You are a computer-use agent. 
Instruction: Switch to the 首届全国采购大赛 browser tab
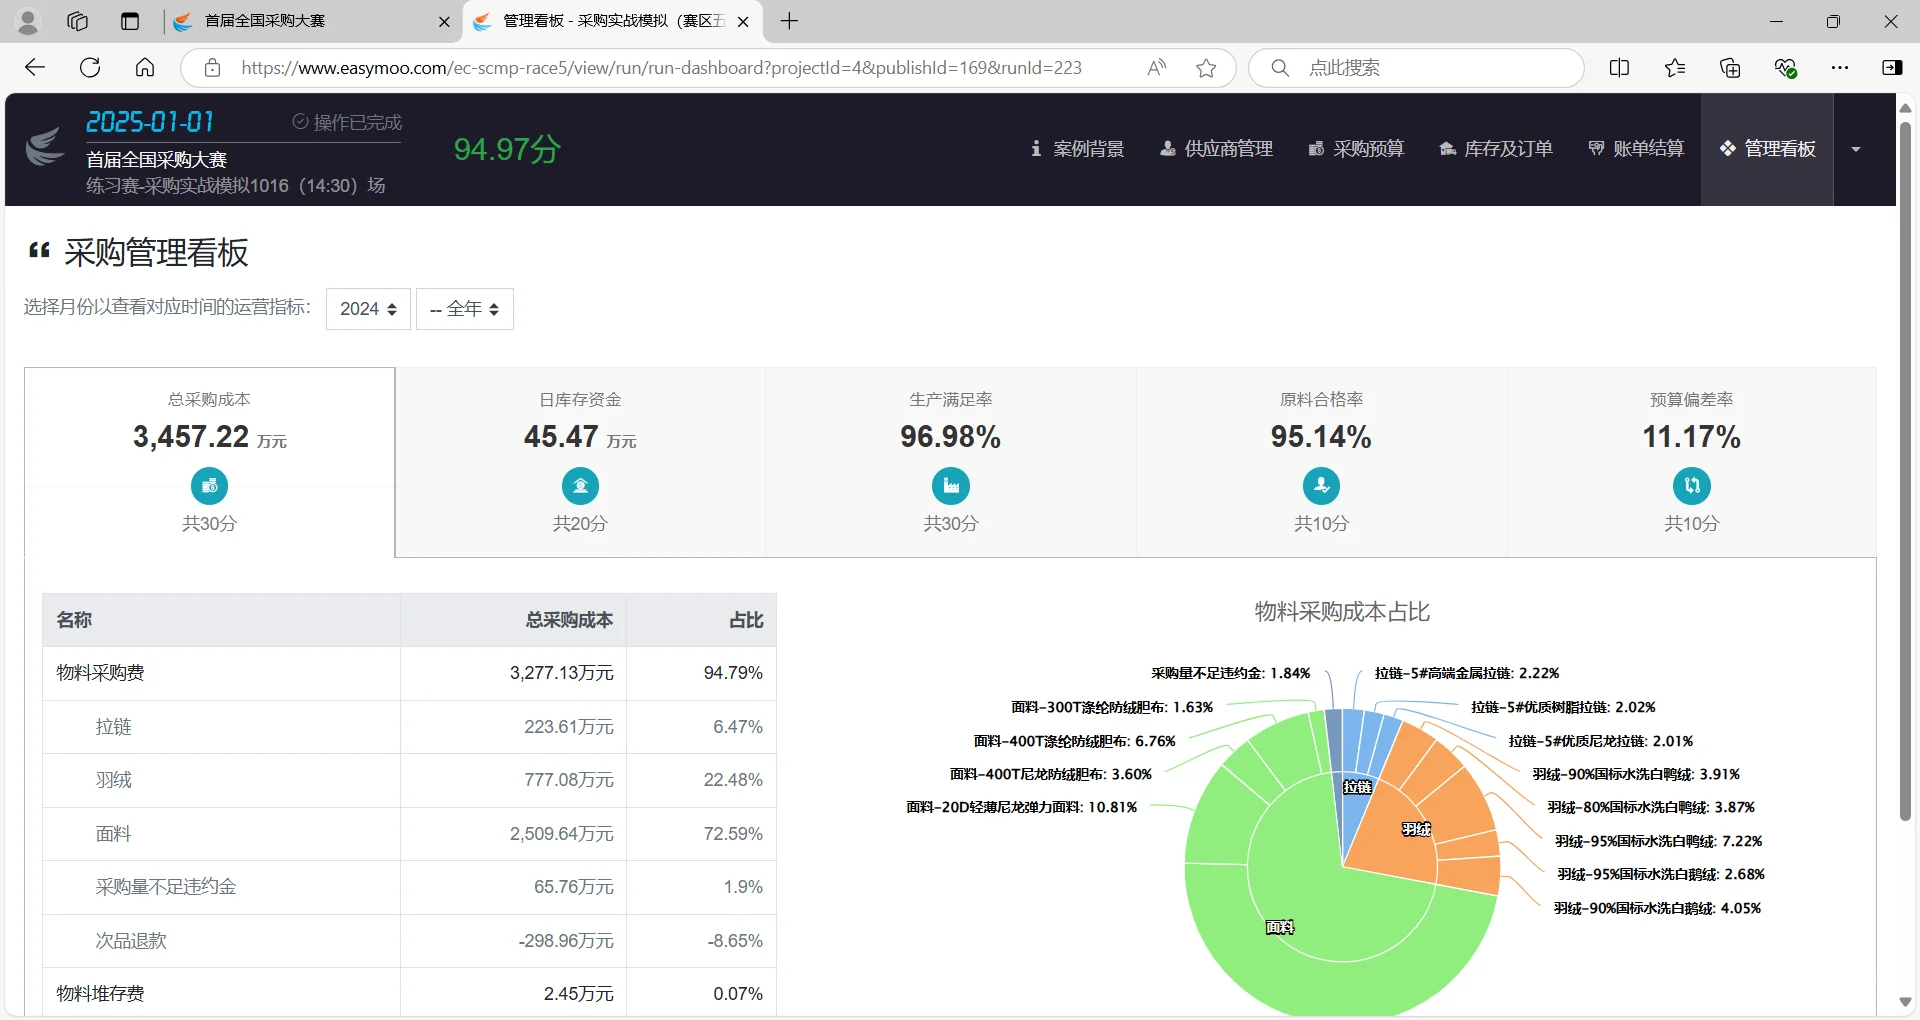pyautogui.click(x=312, y=21)
